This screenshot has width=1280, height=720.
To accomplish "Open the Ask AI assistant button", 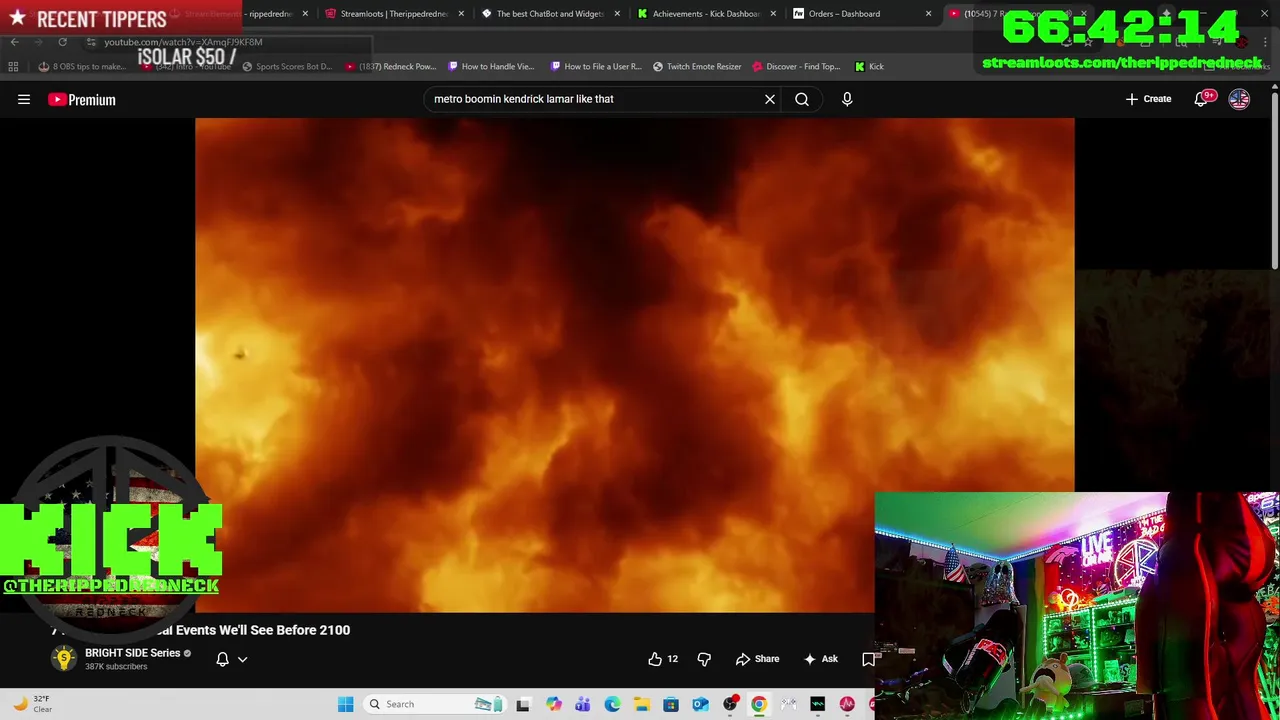I will pos(820,659).
